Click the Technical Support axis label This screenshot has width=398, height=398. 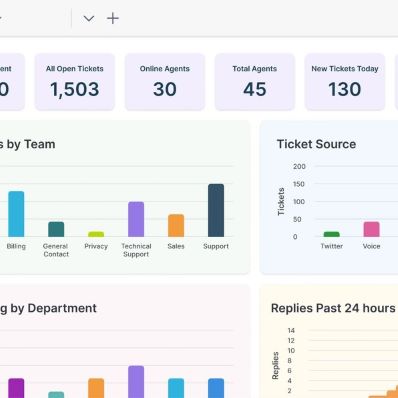coord(136,250)
